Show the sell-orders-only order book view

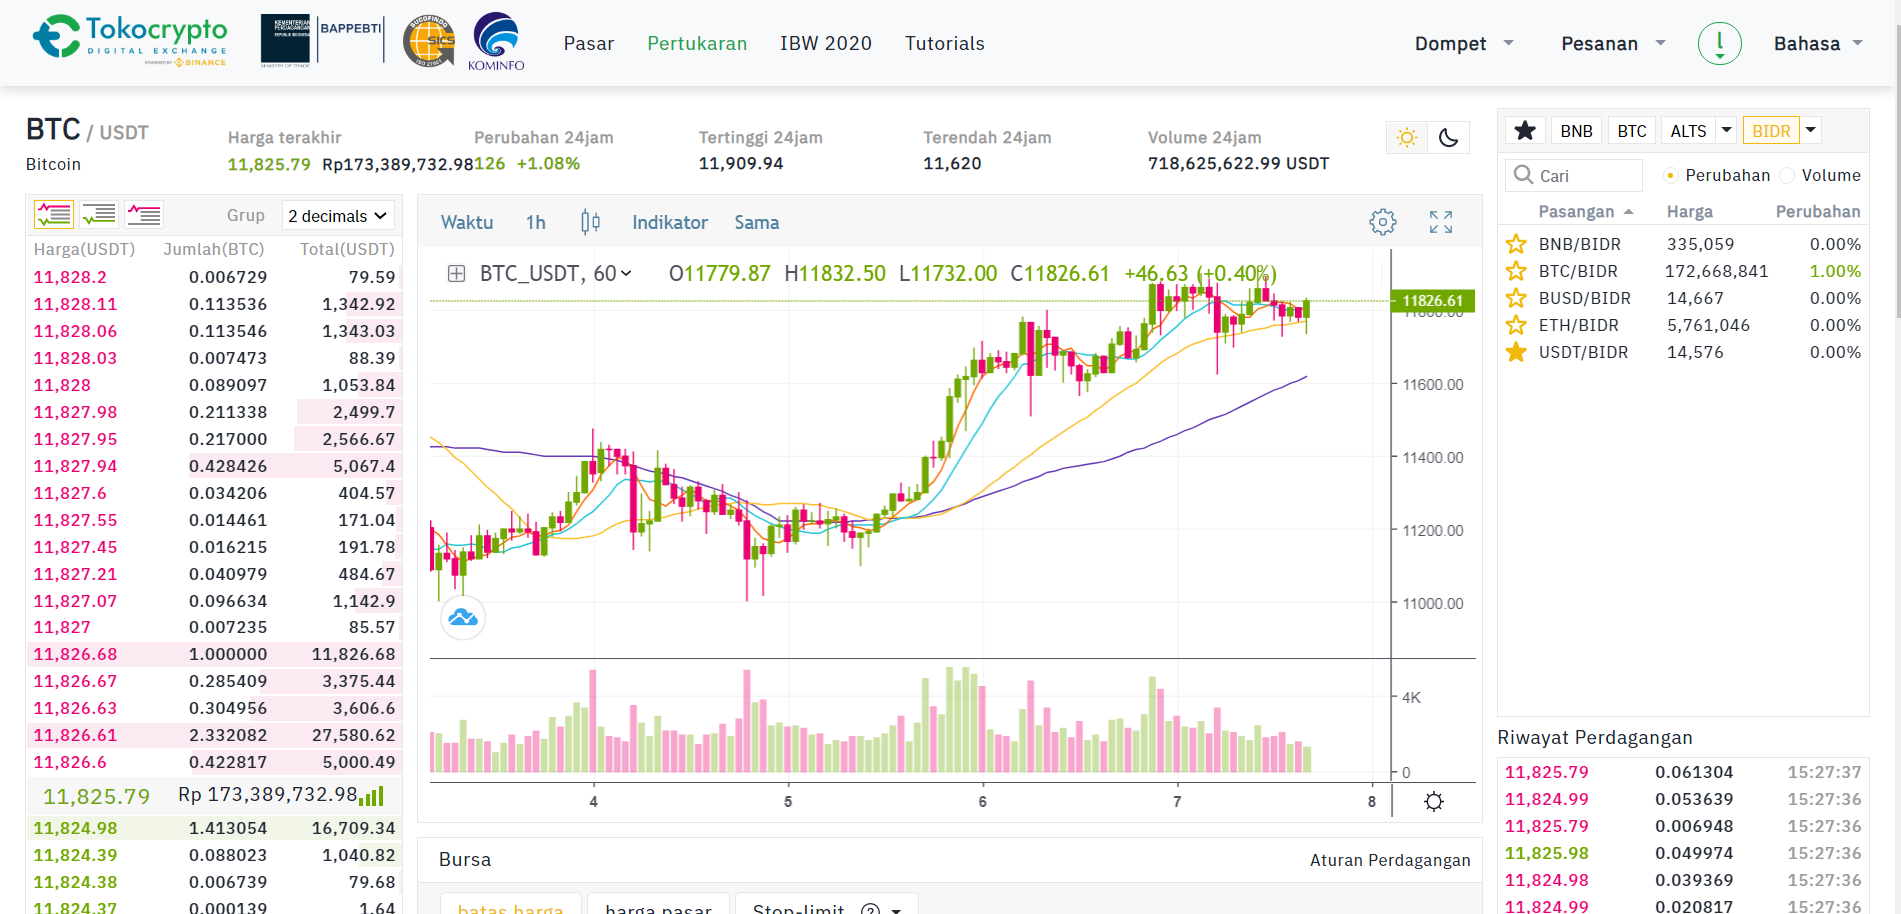pyautogui.click(x=144, y=215)
